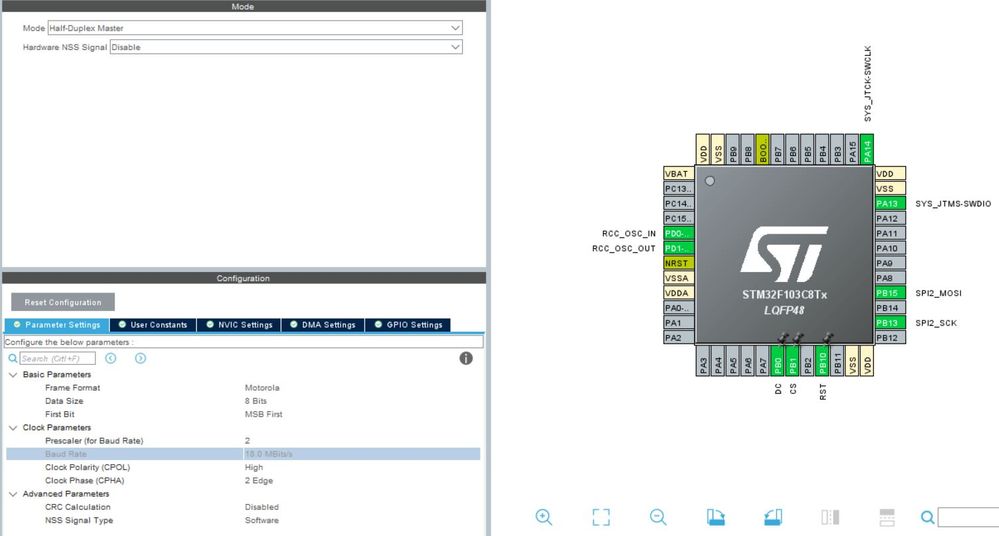Rotate the chip clockwise
999x536 pixels.
click(715, 517)
